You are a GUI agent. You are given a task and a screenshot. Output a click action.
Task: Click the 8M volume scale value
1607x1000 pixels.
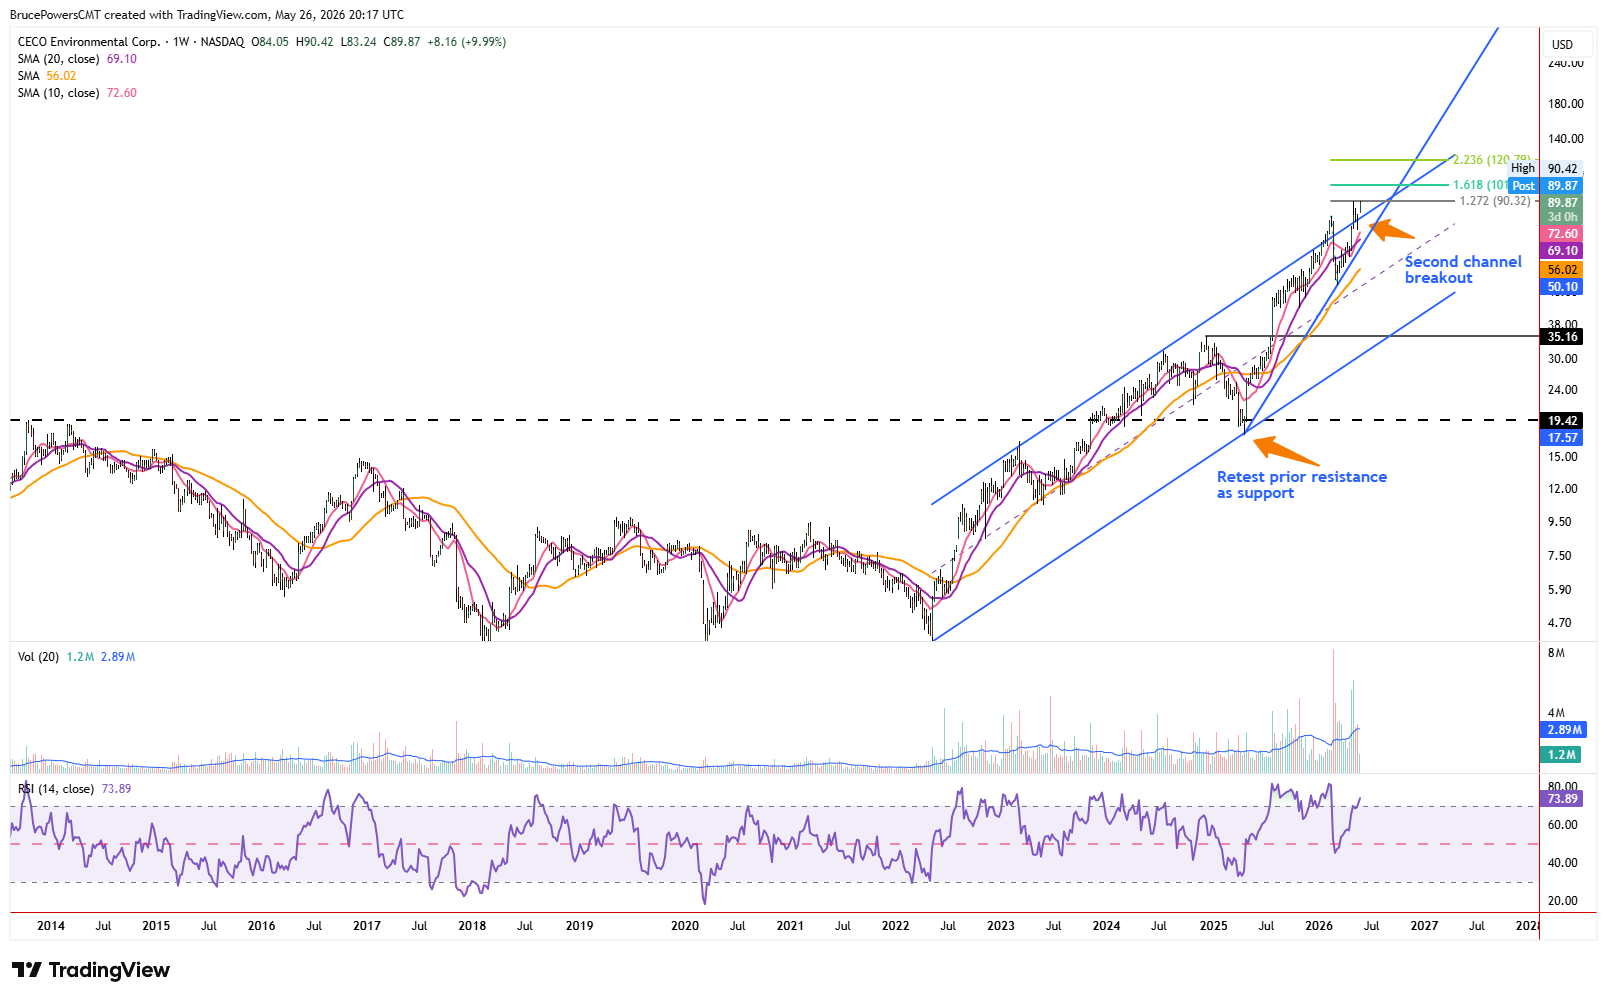(x=1556, y=653)
